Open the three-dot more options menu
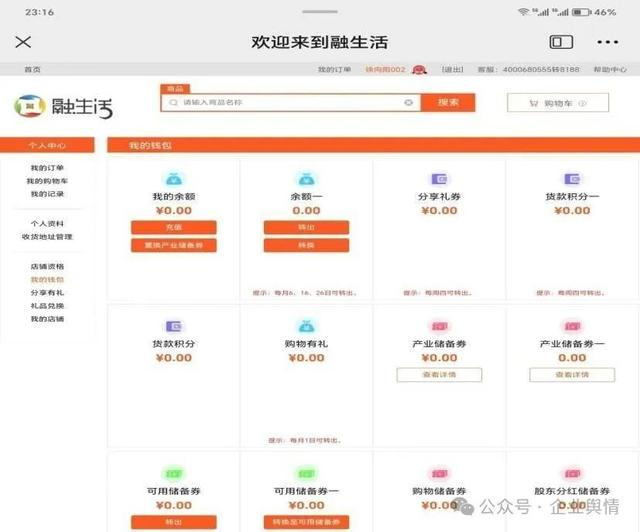The image size is (640, 532). pyautogui.click(x=607, y=42)
